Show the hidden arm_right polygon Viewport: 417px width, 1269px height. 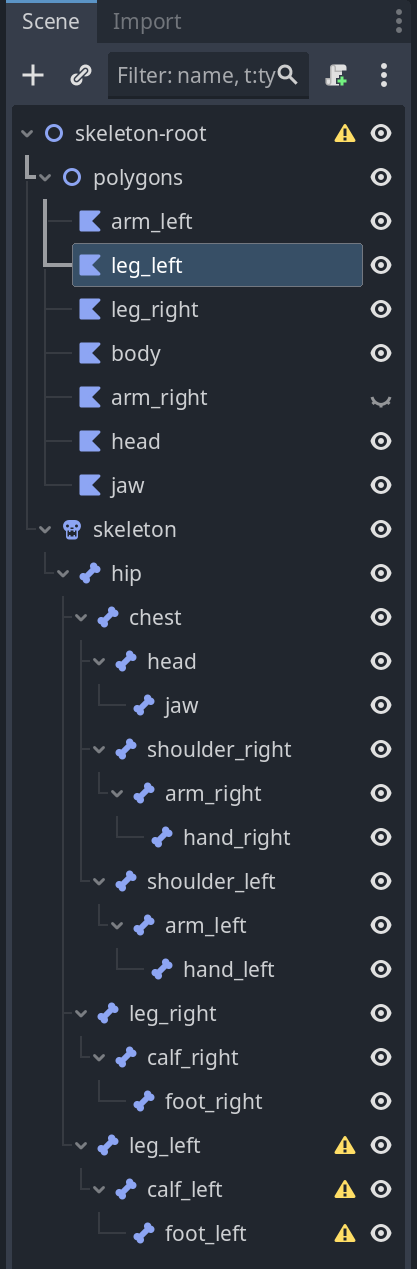click(380, 398)
